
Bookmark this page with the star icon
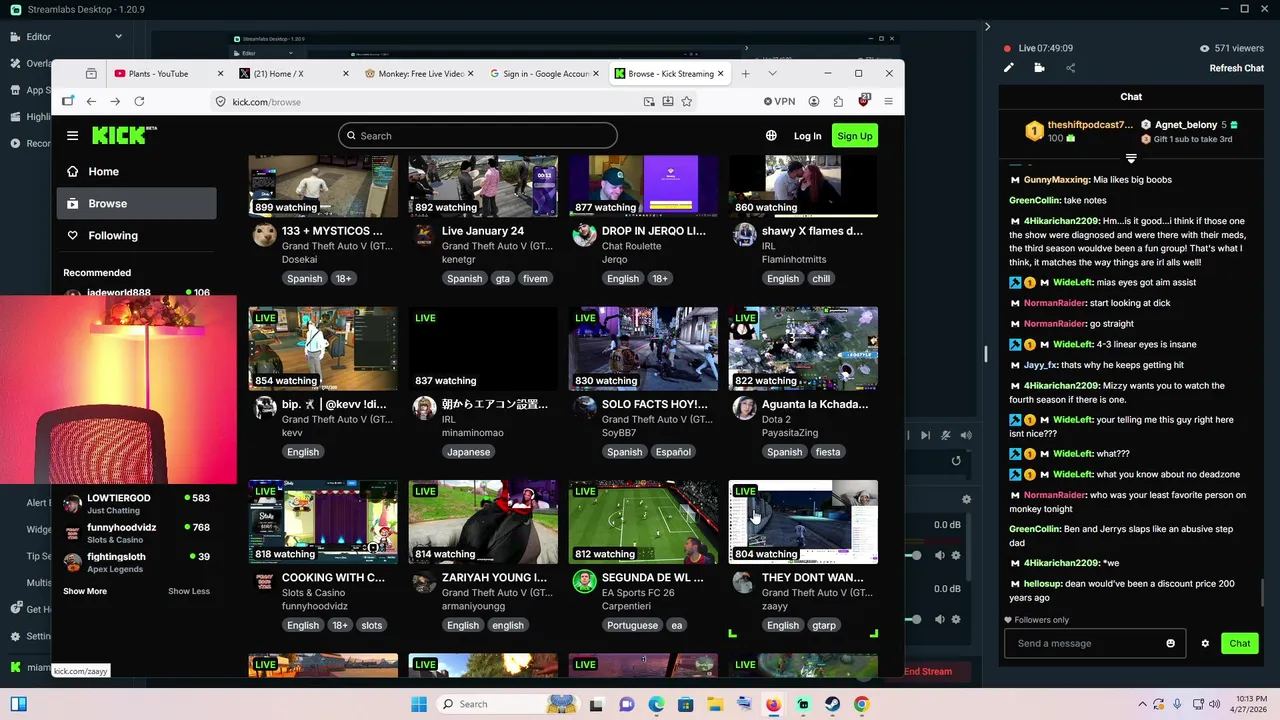687,101
